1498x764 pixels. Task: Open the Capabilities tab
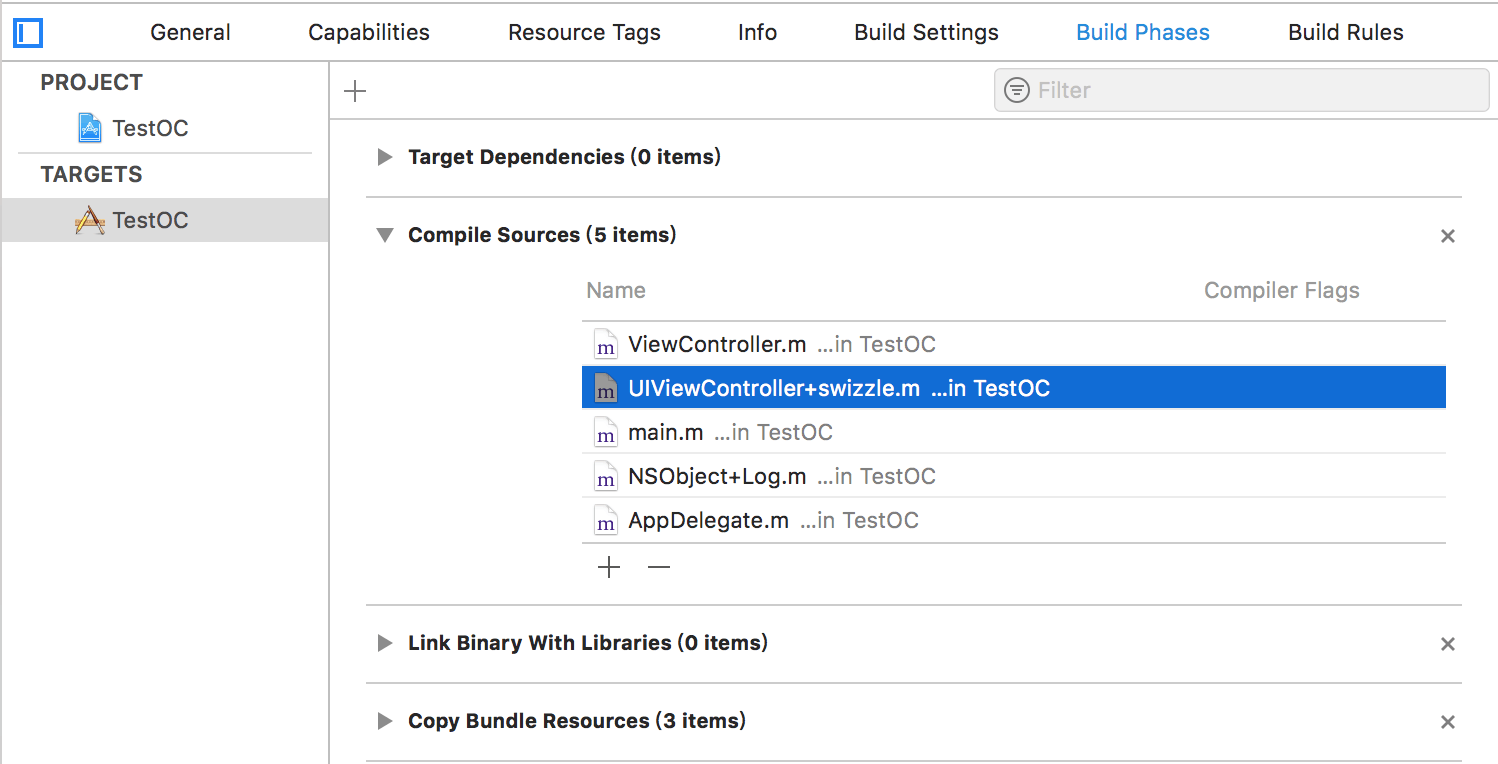(369, 32)
